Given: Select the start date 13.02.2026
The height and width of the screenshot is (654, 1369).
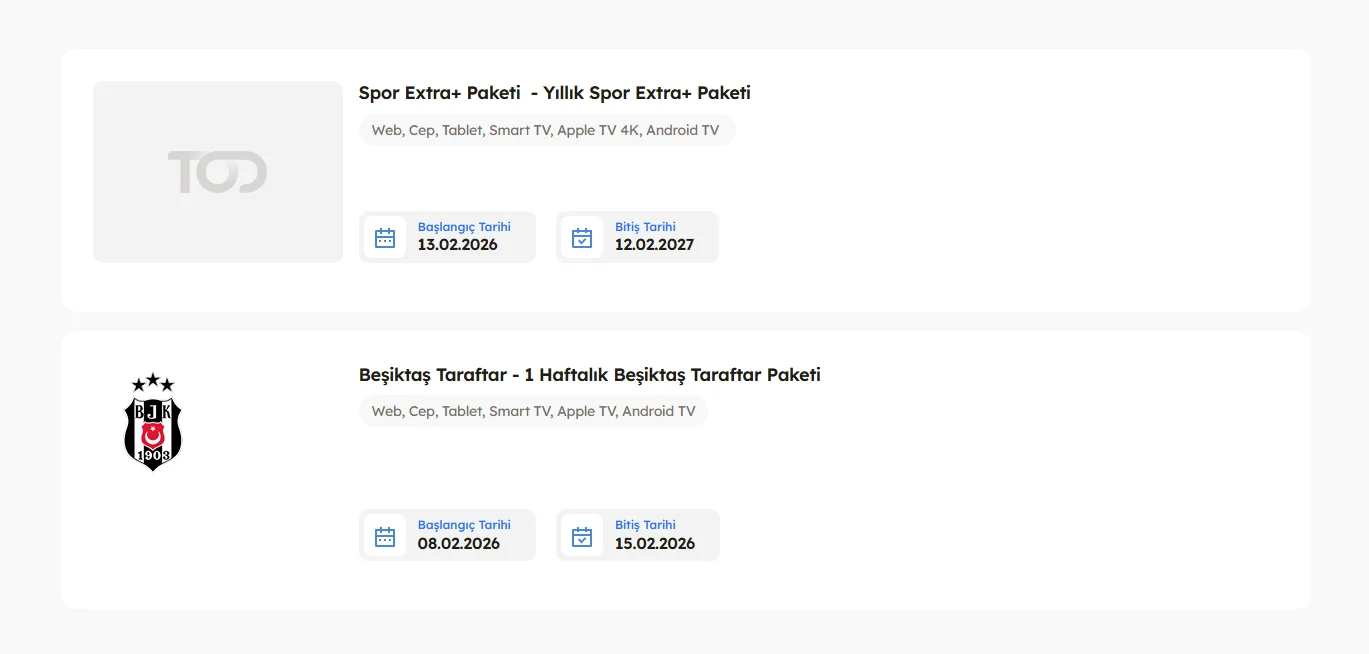Looking at the screenshot, I should [x=457, y=245].
